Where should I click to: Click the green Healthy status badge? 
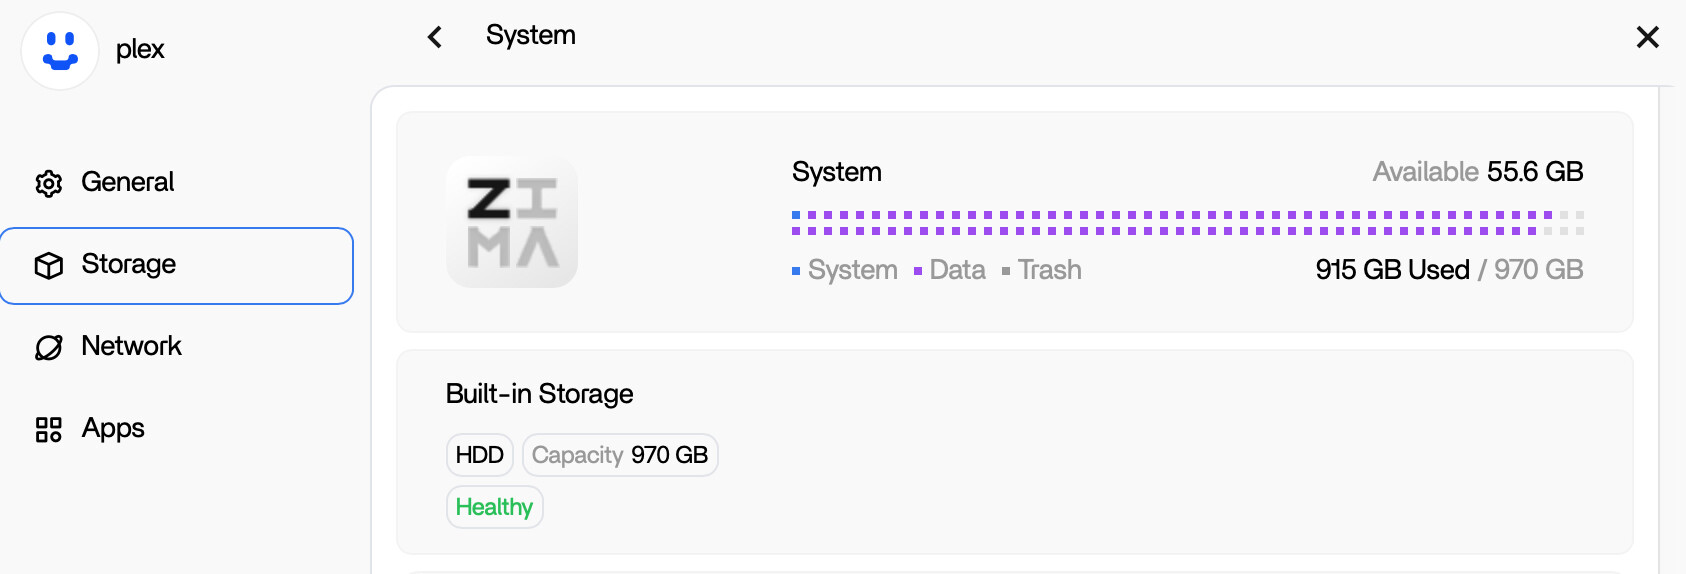(494, 507)
